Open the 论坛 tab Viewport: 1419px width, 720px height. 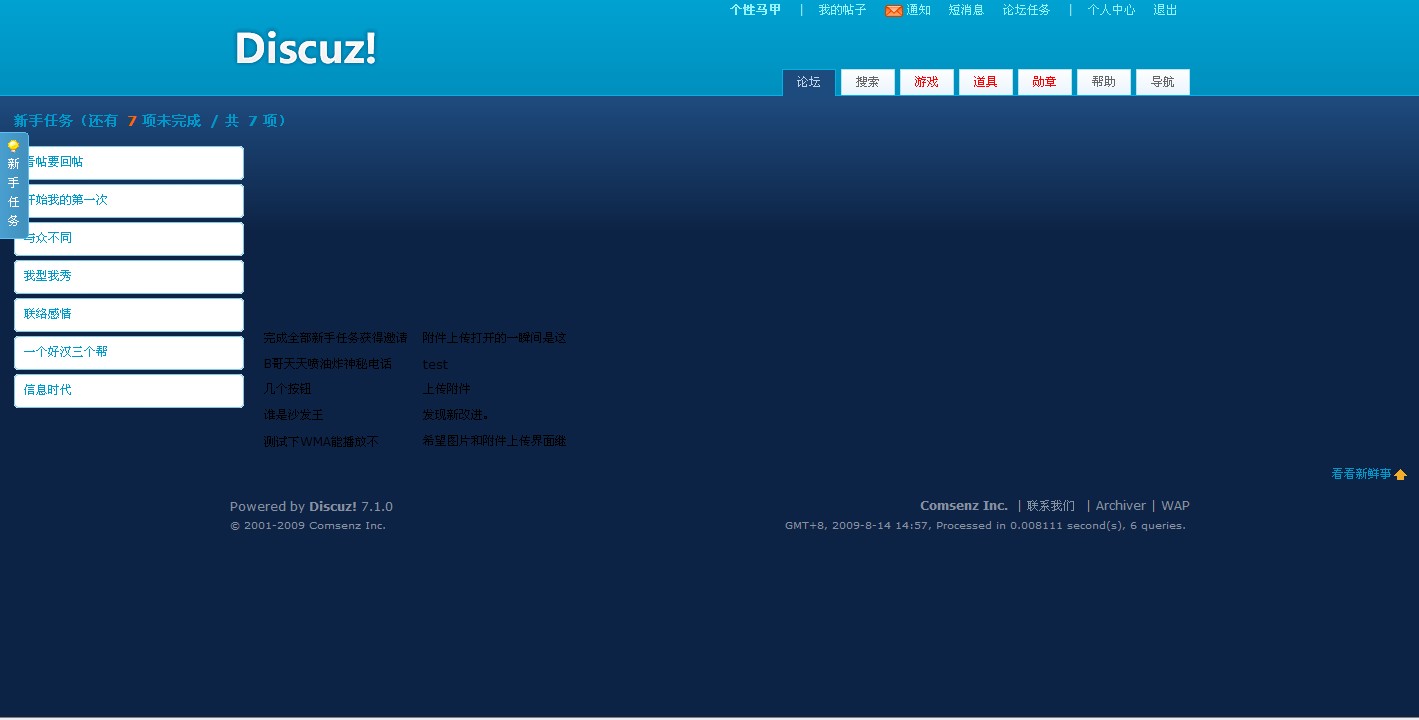809,82
